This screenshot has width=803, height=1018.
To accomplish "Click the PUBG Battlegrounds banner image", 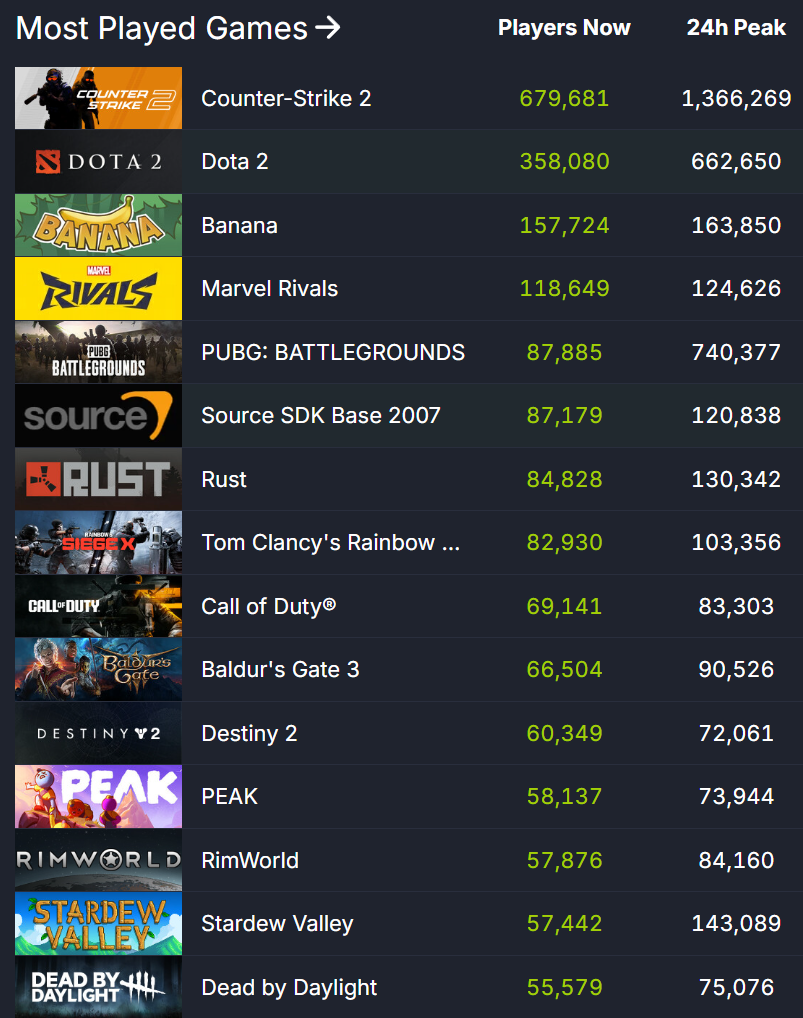I will 98,352.
